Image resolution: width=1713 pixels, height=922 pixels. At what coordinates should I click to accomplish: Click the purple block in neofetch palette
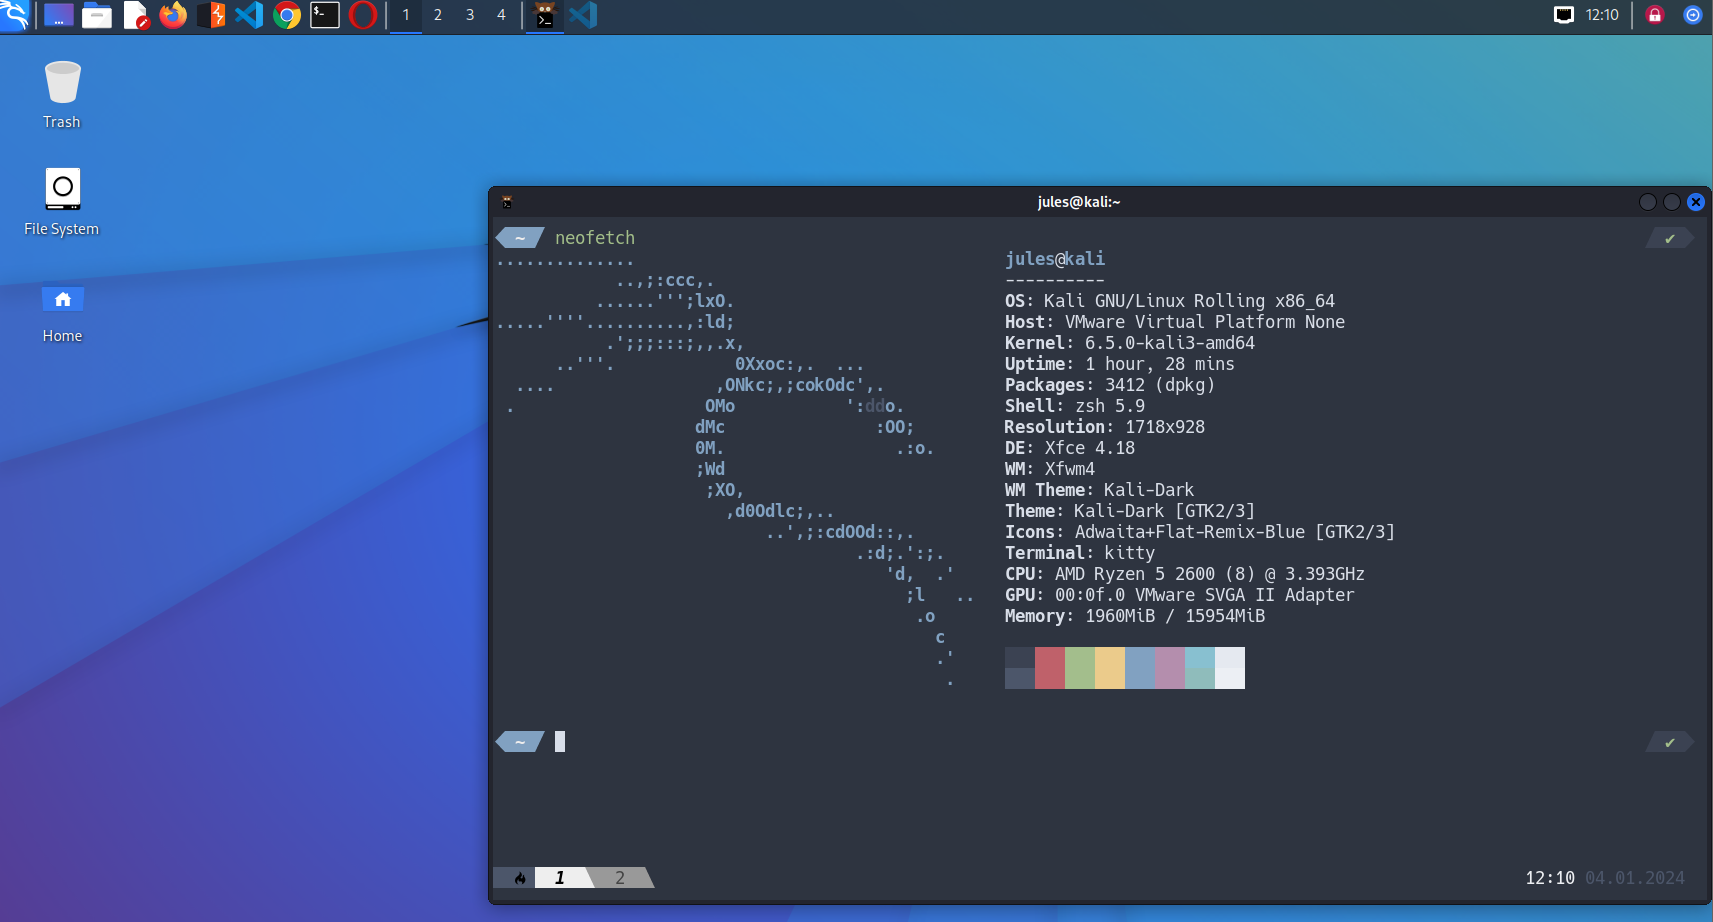pyautogui.click(x=1170, y=668)
